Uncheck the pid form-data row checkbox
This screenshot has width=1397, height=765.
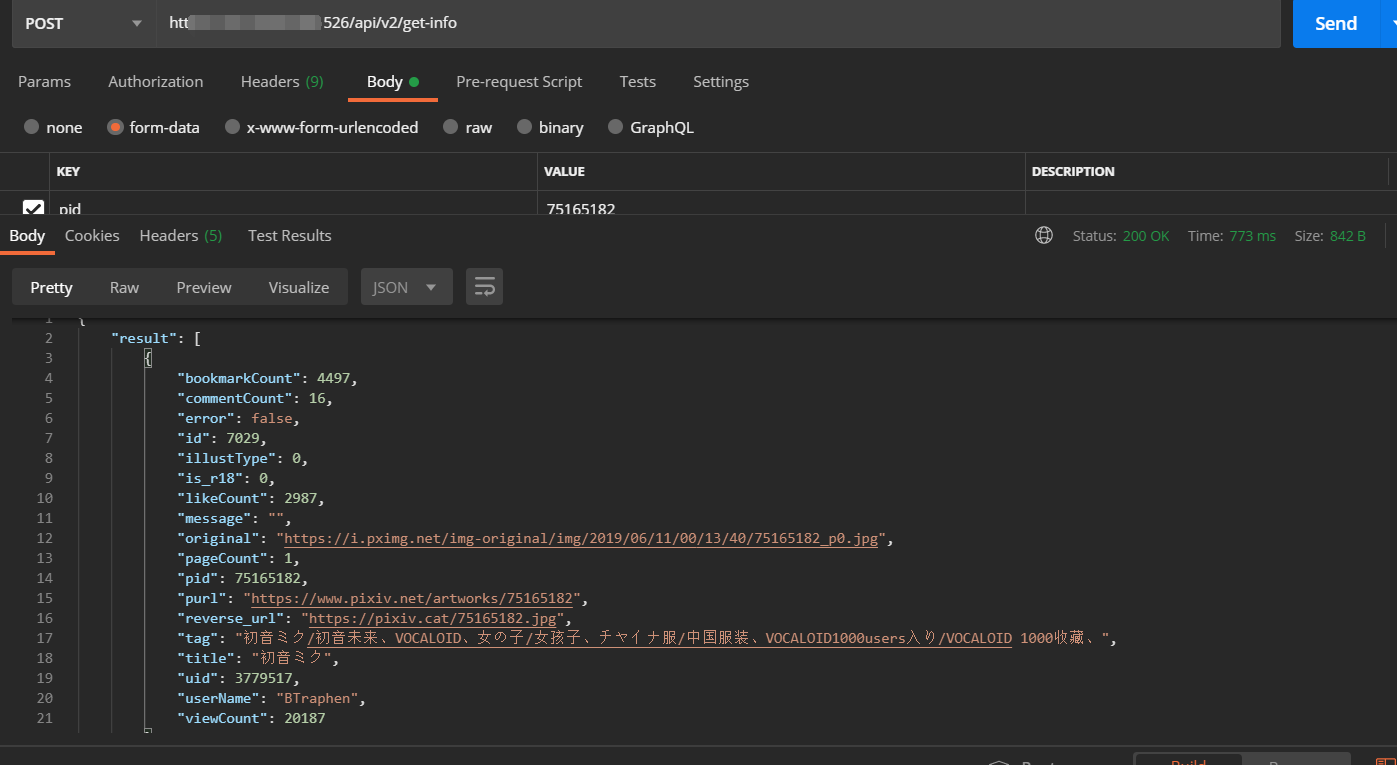coord(33,208)
